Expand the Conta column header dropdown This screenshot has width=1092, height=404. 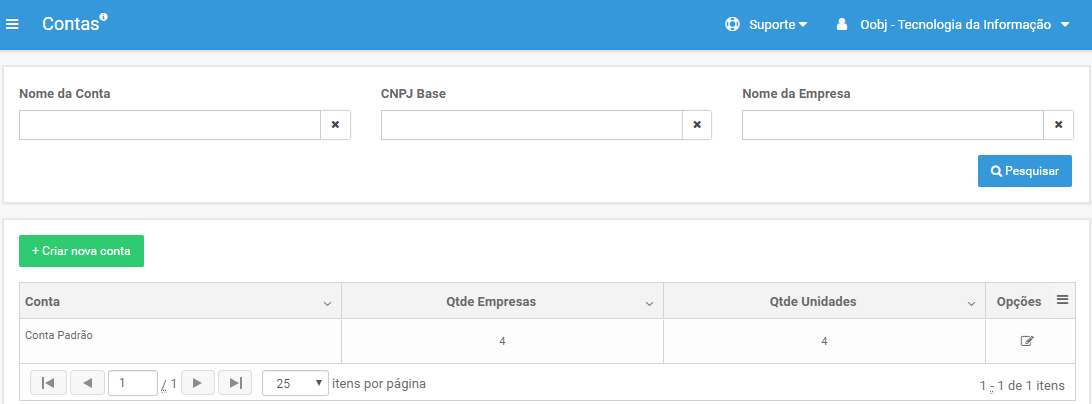pos(327,304)
